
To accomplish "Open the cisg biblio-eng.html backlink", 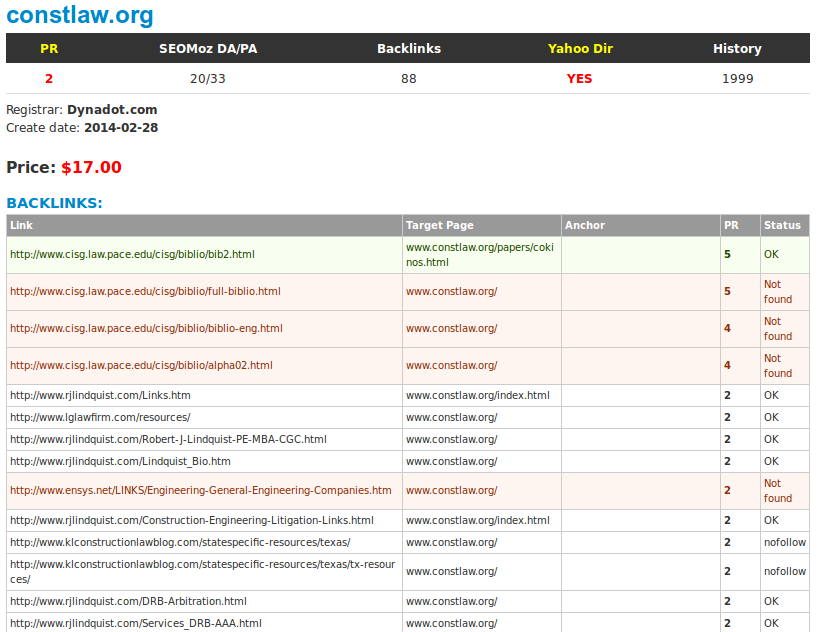I will (146, 329).
